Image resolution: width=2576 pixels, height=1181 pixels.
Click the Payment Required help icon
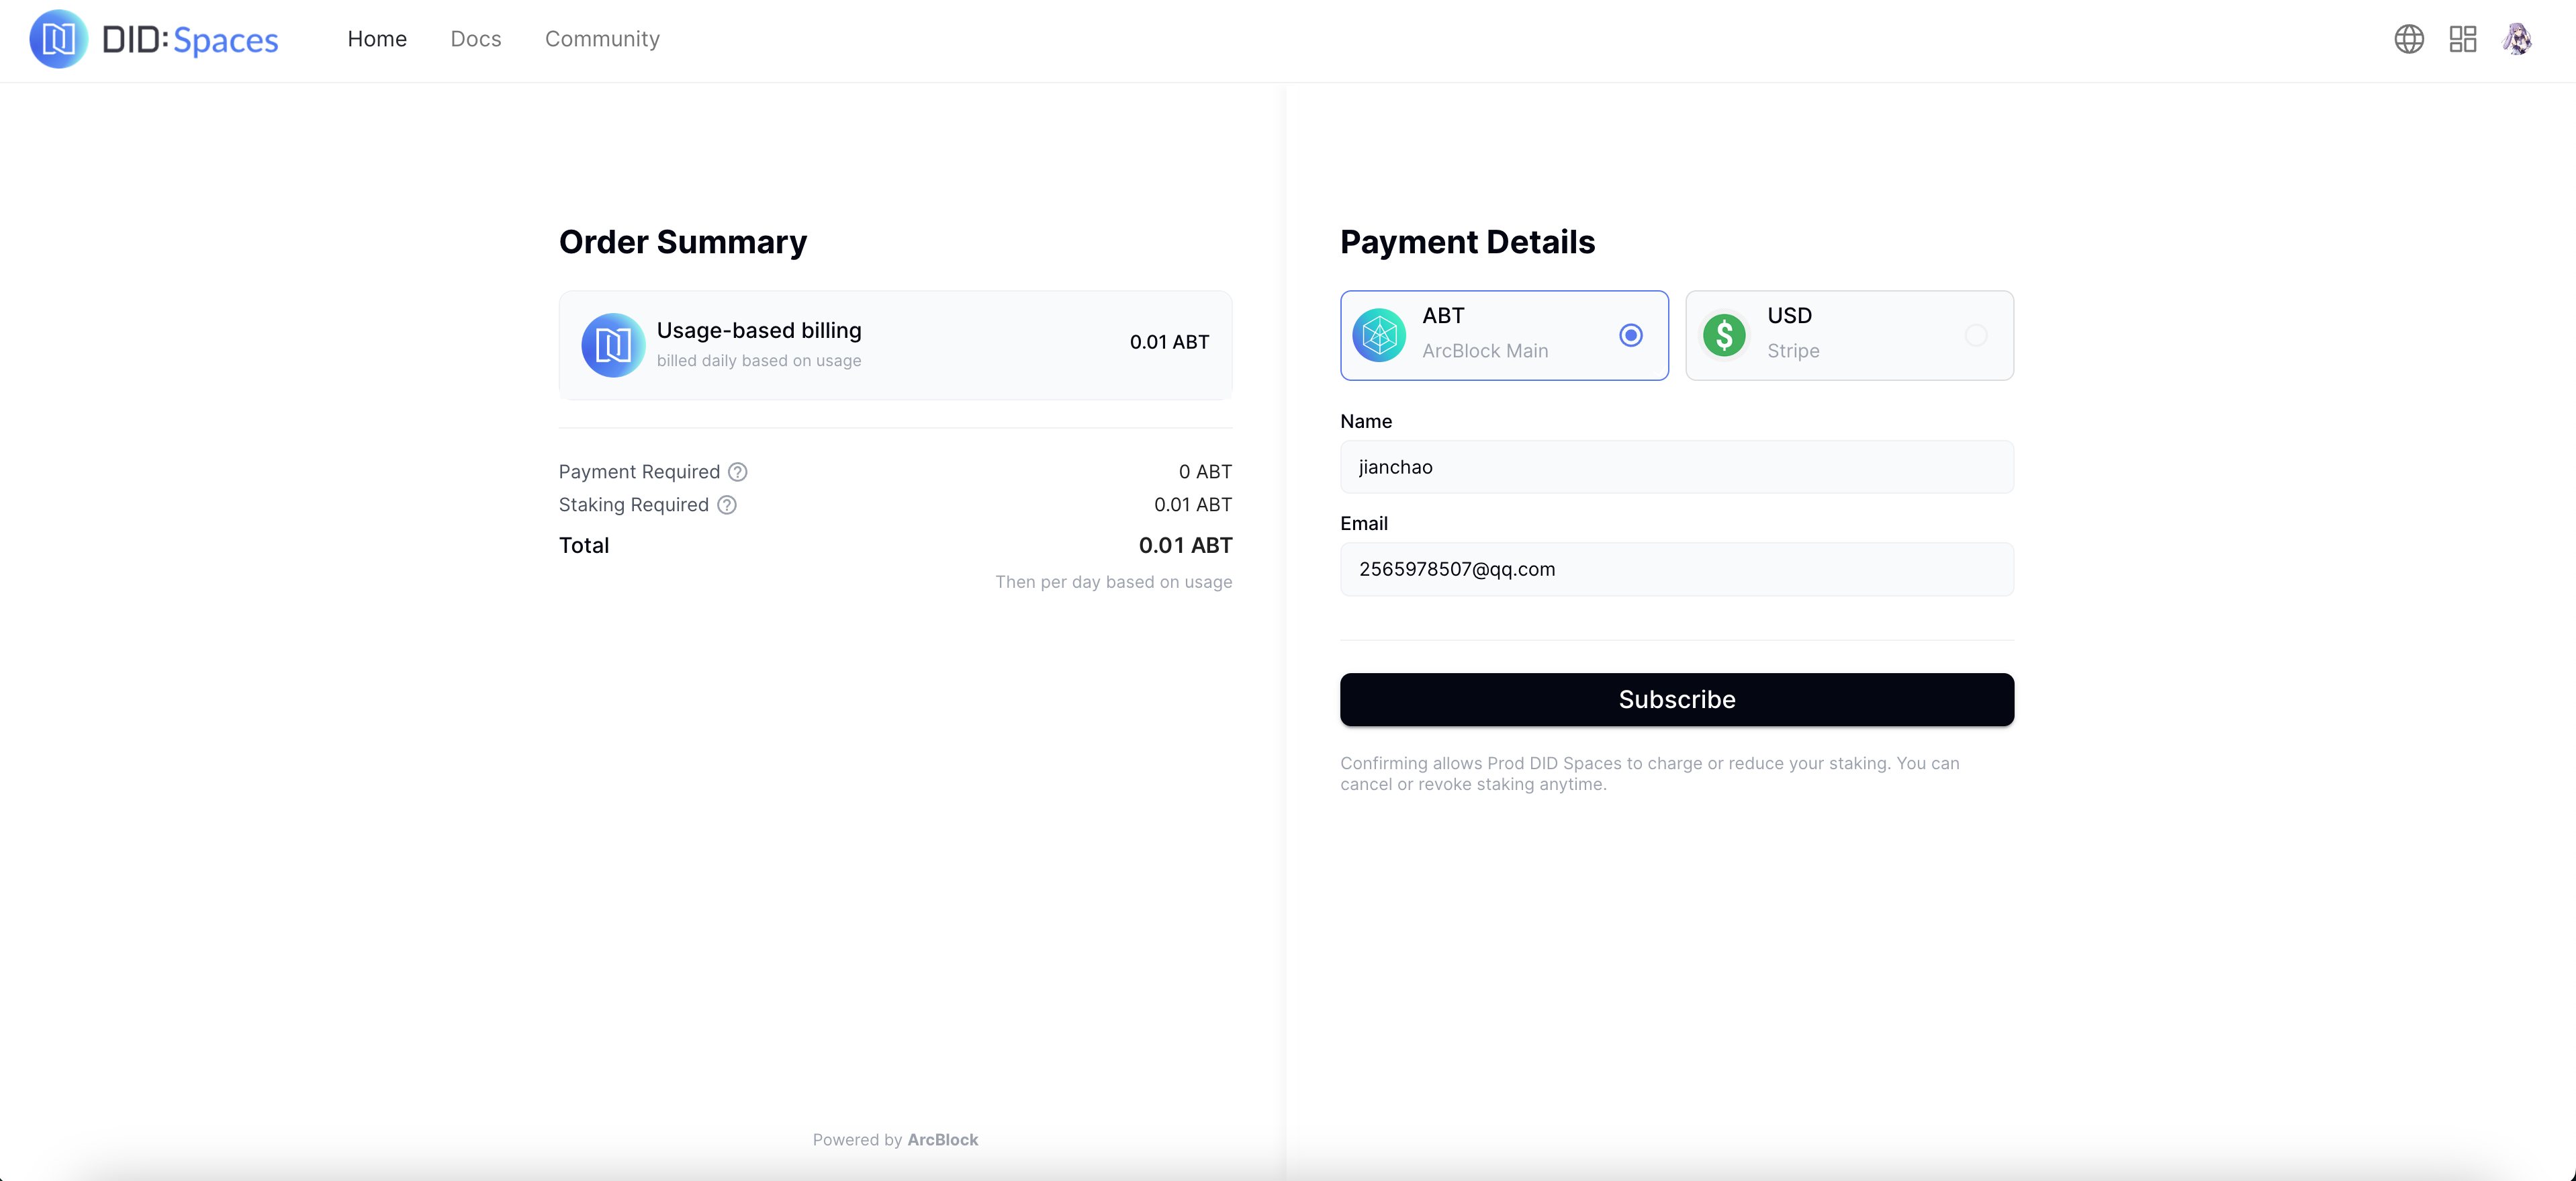coord(737,472)
